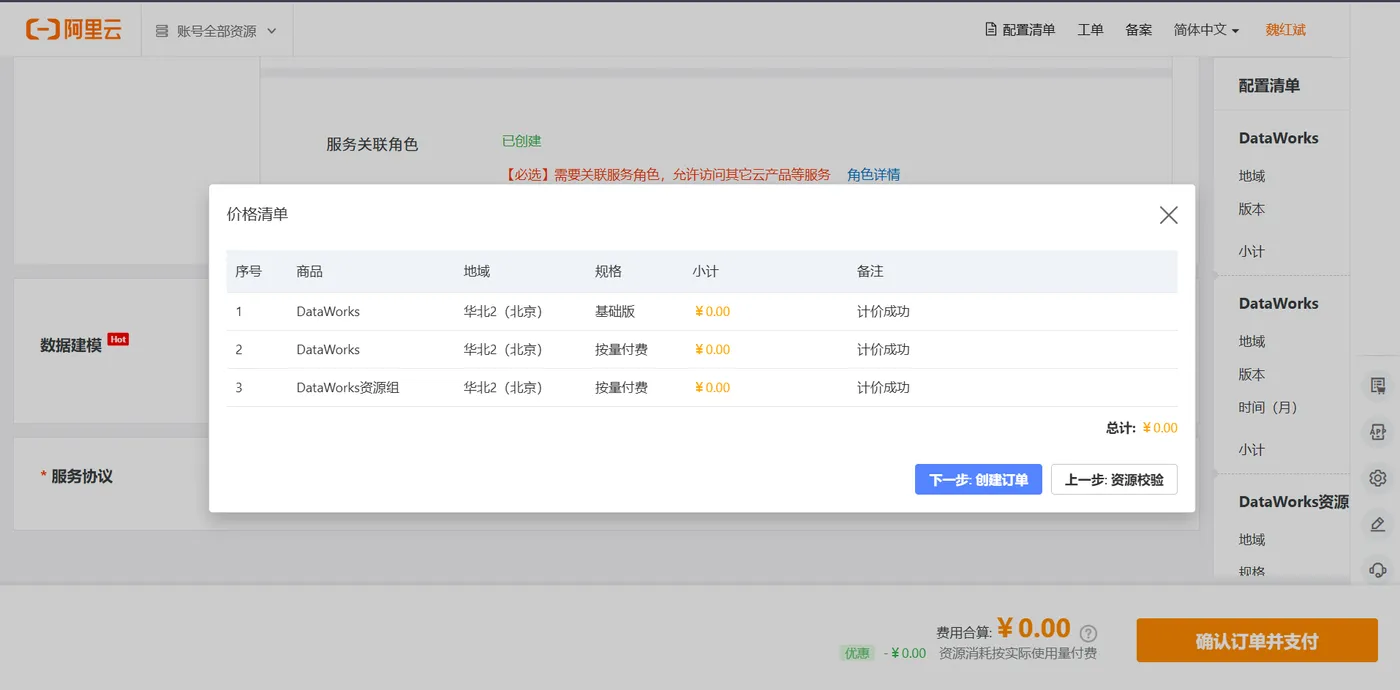Click the Hot badge next to 数据建模
Viewport: 1400px width, 690px height.
point(118,339)
